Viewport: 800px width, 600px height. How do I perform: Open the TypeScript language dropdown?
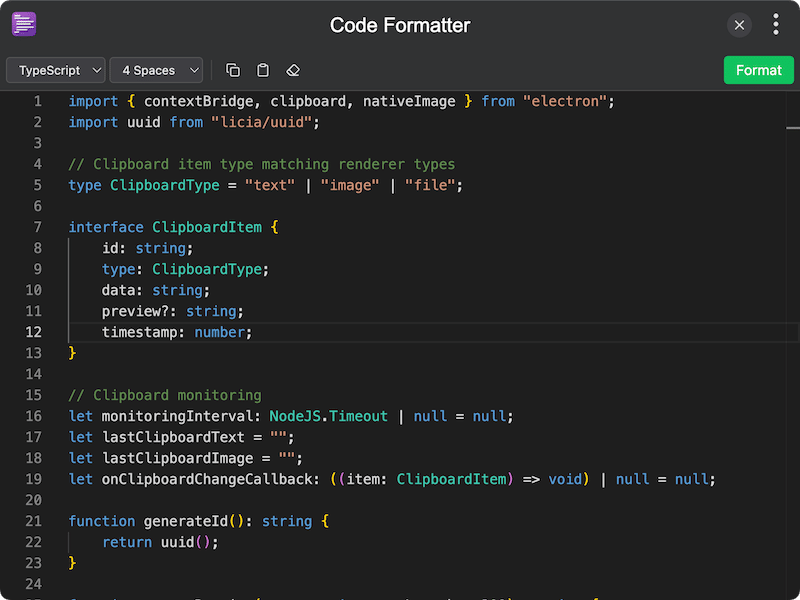pyautogui.click(x=56, y=70)
